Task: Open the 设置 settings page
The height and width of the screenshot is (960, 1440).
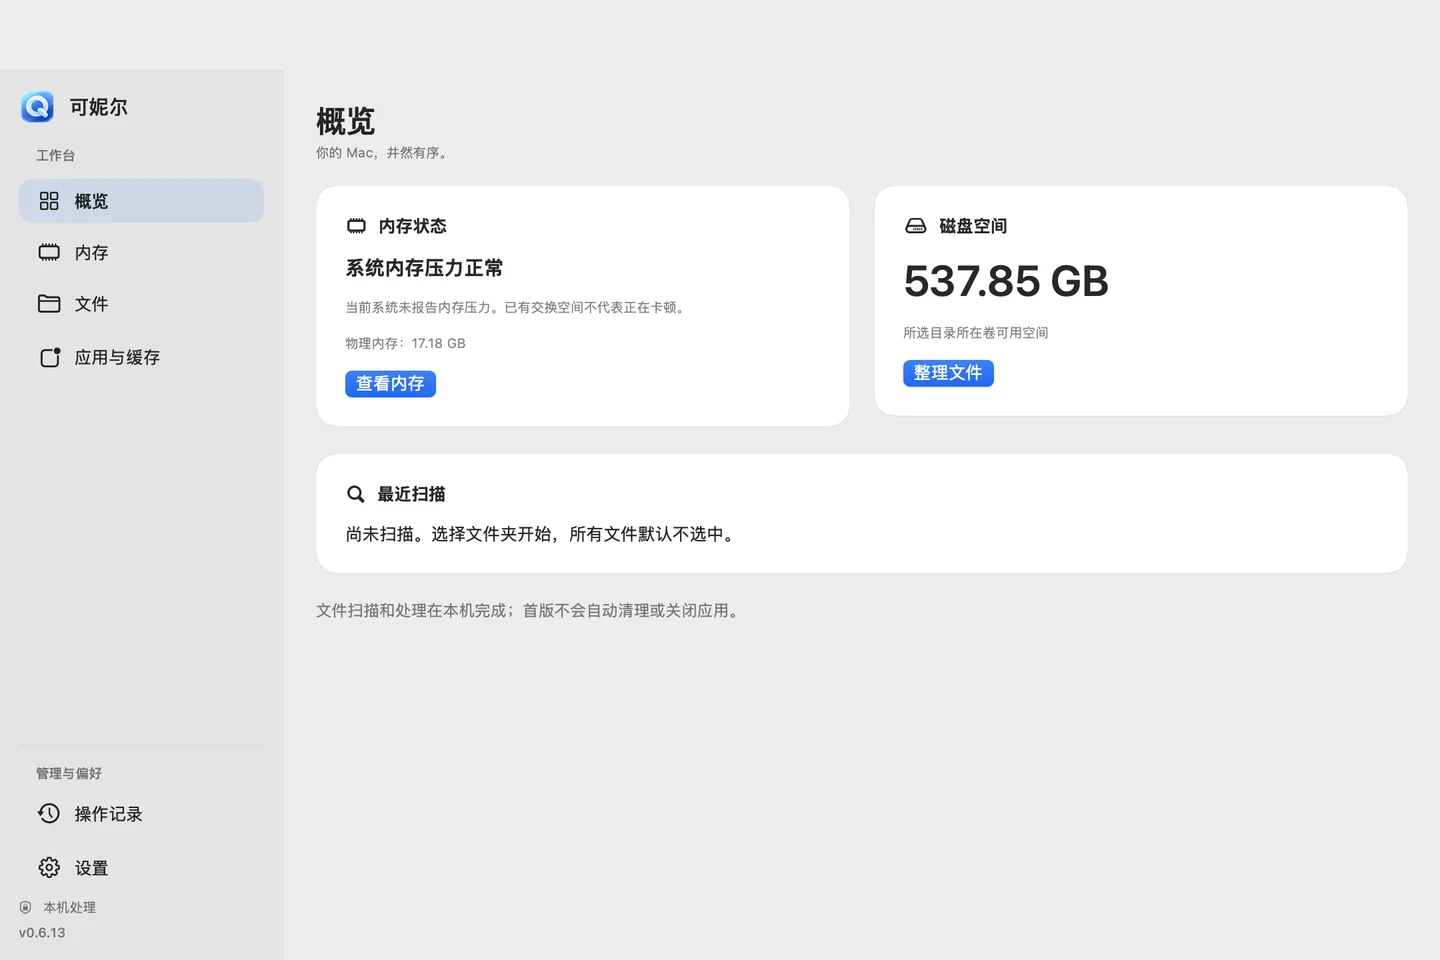Action: (141, 867)
